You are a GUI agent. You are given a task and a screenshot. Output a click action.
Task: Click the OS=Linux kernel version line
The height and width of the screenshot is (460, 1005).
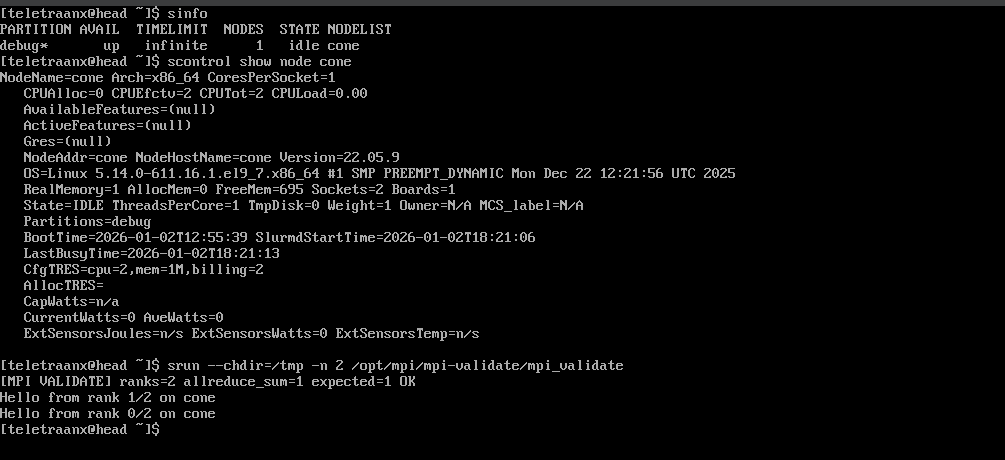click(379, 173)
